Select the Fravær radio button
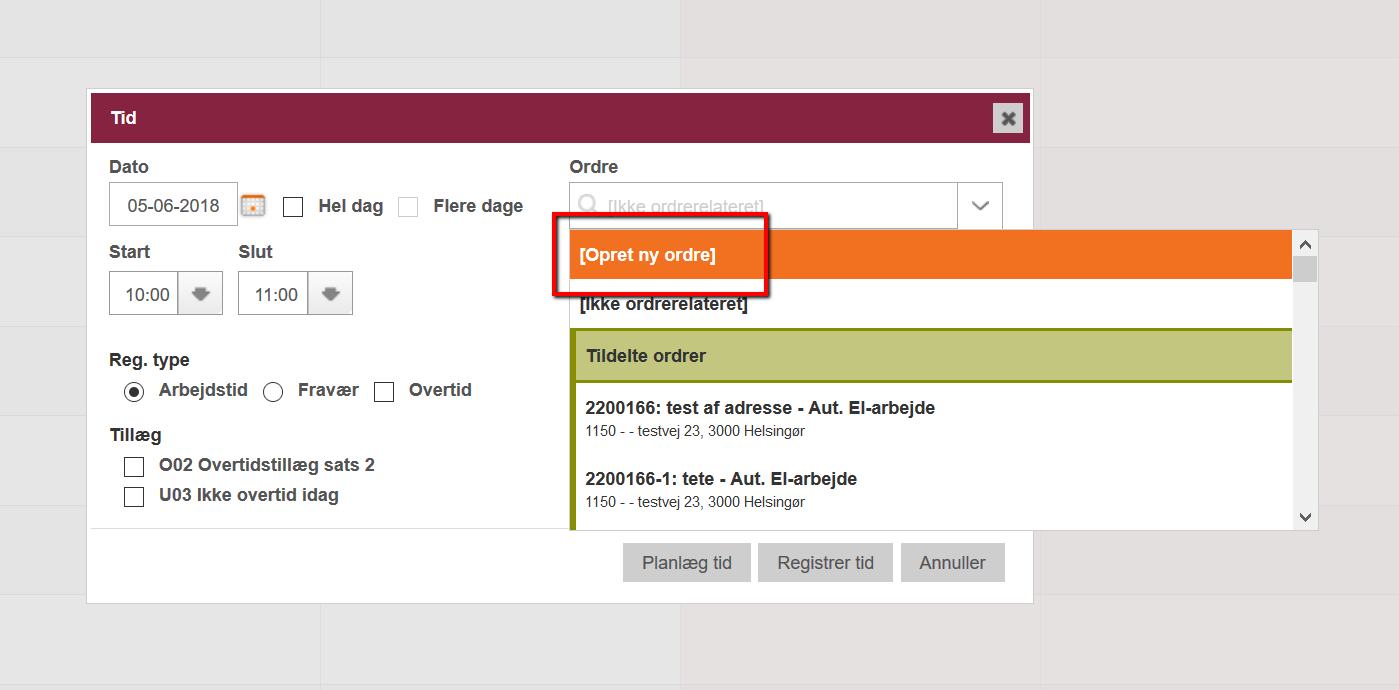Screen dimensions: 1399x690 pyautogui.click(x=273, y=392)
